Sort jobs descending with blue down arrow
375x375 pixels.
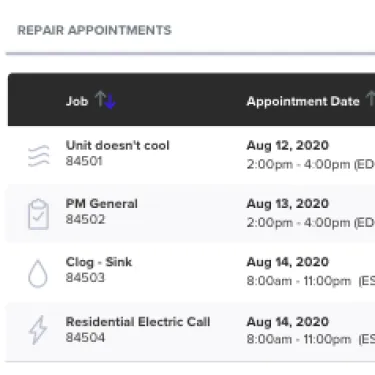pos(110,101)
